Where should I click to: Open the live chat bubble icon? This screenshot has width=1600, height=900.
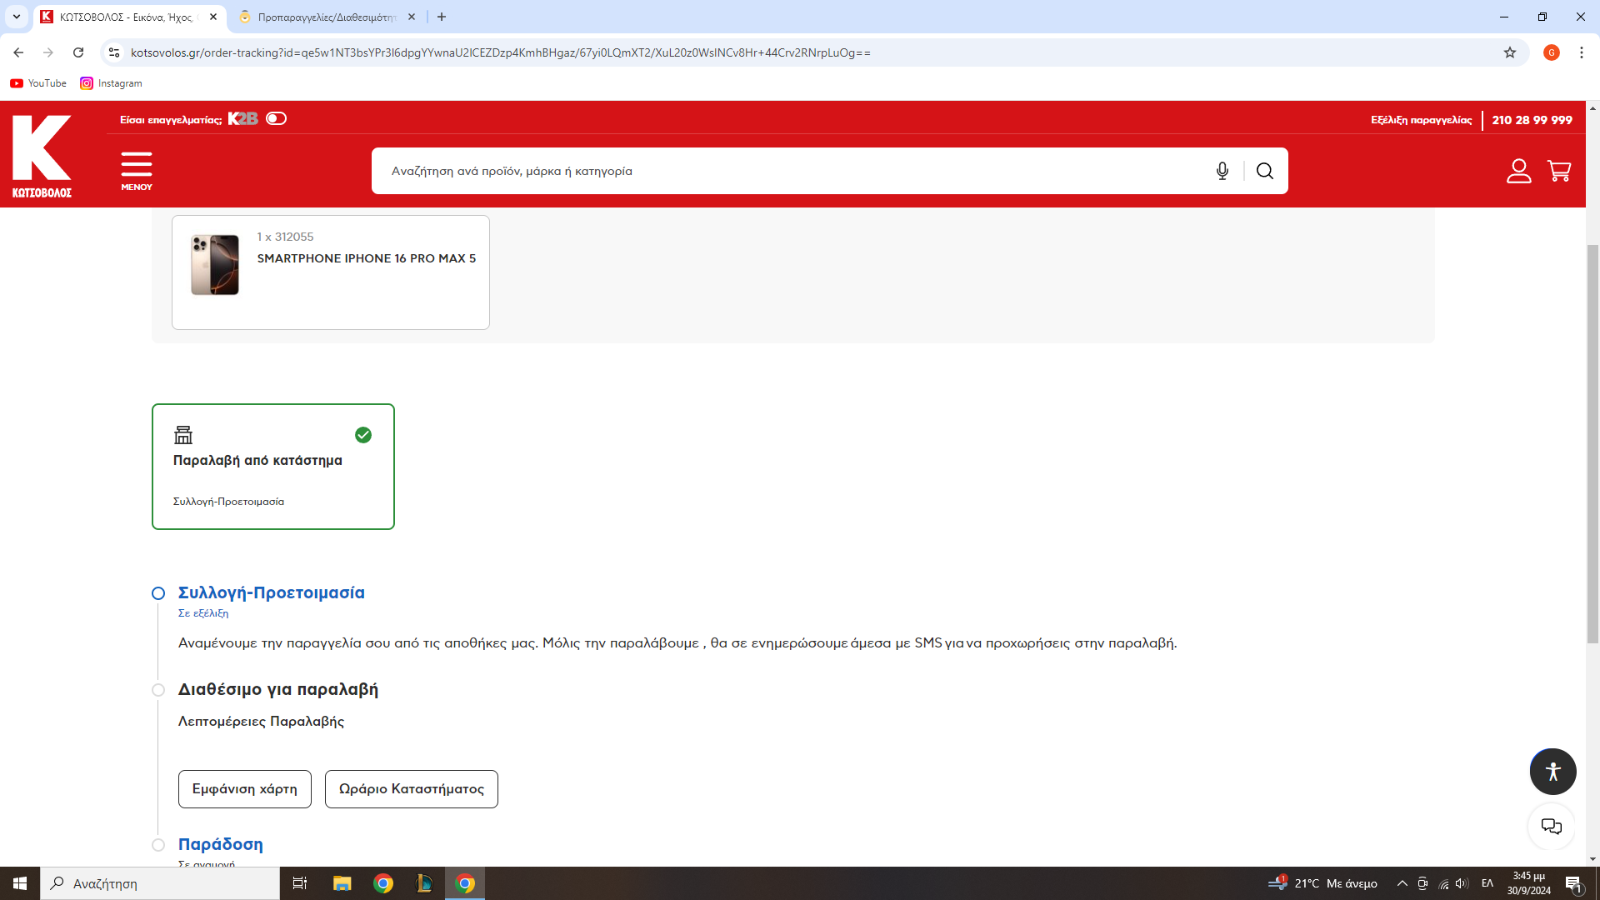pos(1551,826)
